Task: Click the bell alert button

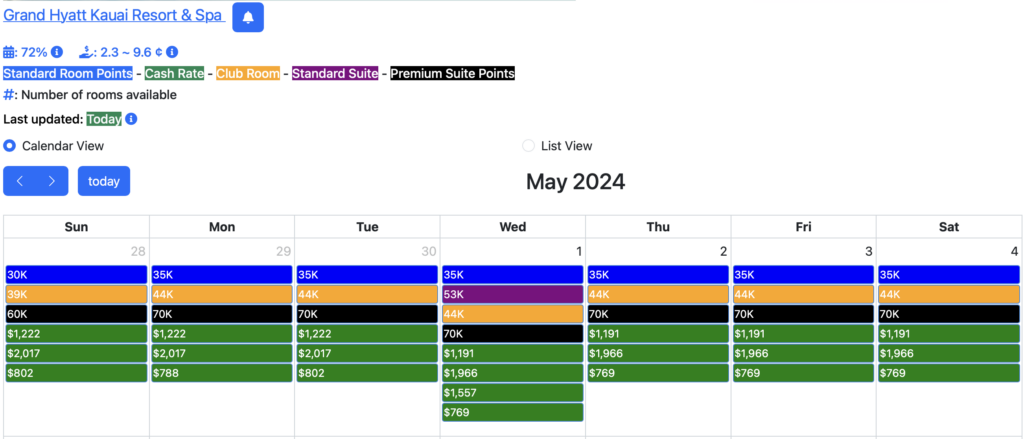Action: (248, 17)
